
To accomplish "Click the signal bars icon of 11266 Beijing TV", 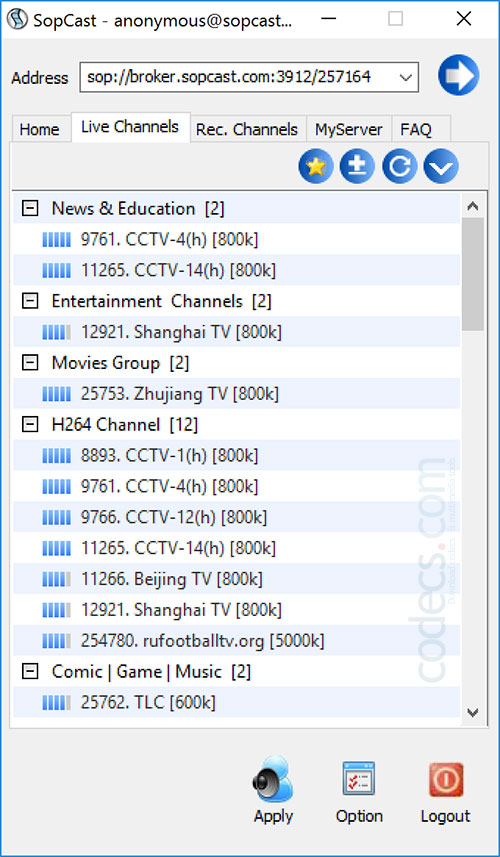I will pos(56,579).
